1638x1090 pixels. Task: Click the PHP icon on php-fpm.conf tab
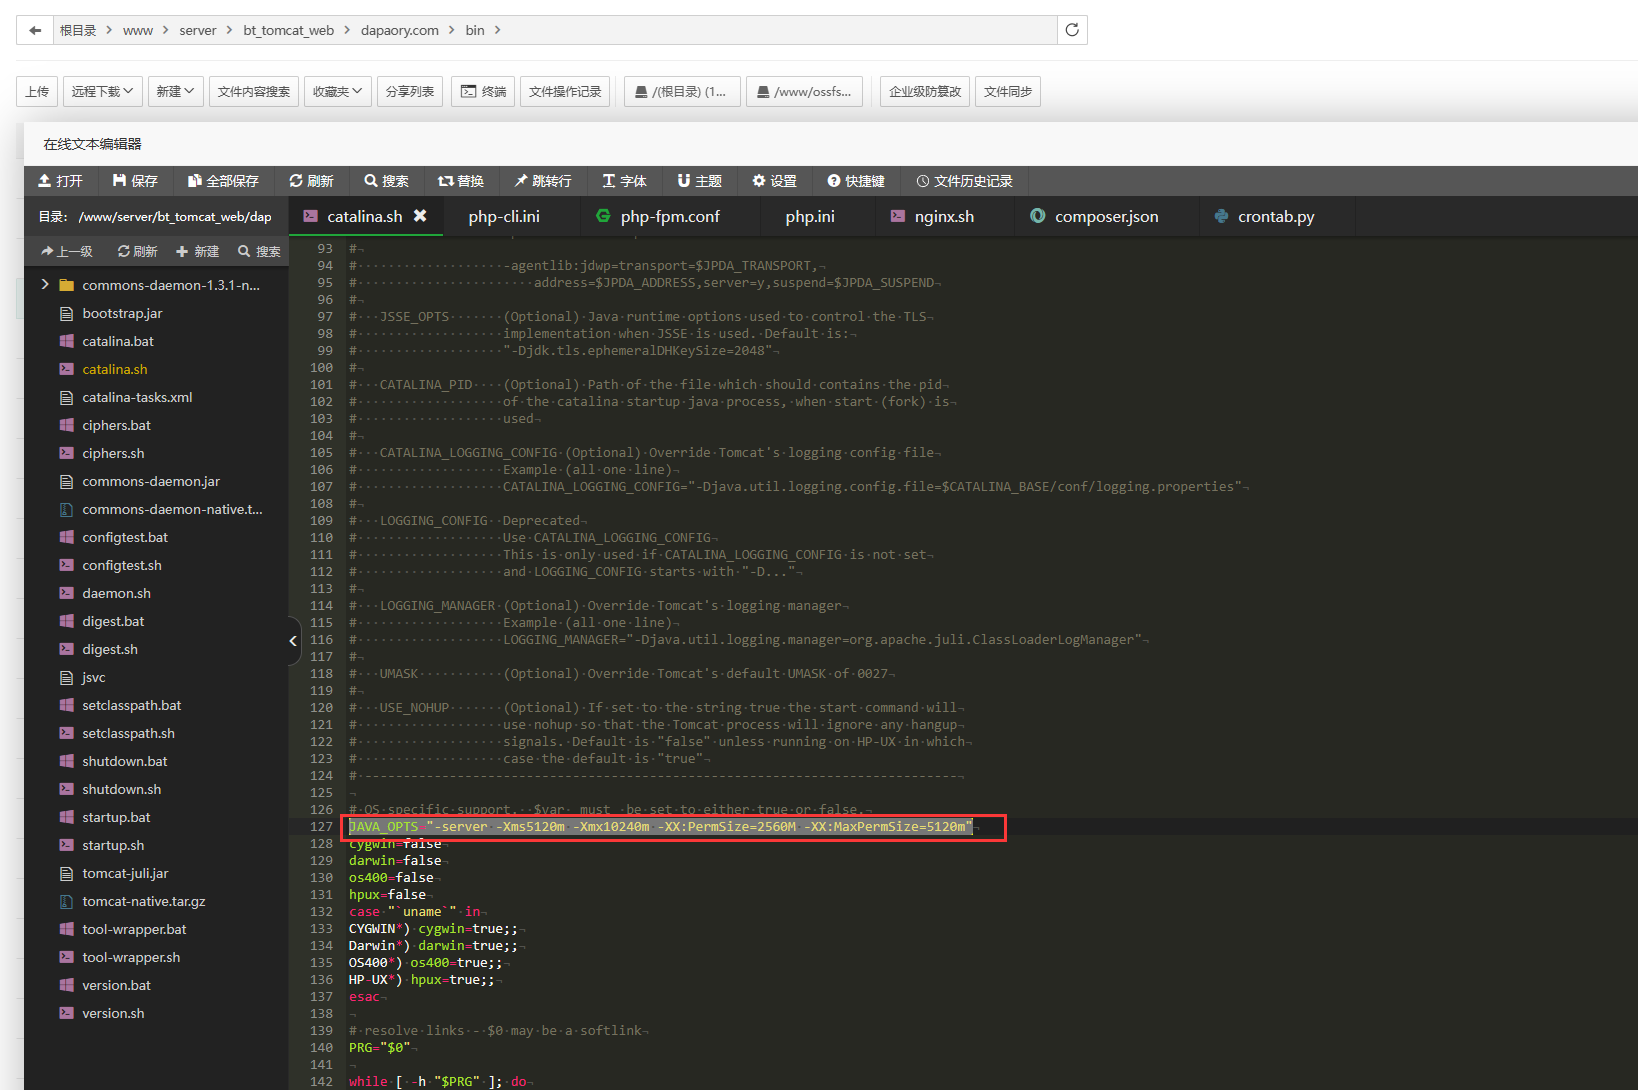point(603,216)
